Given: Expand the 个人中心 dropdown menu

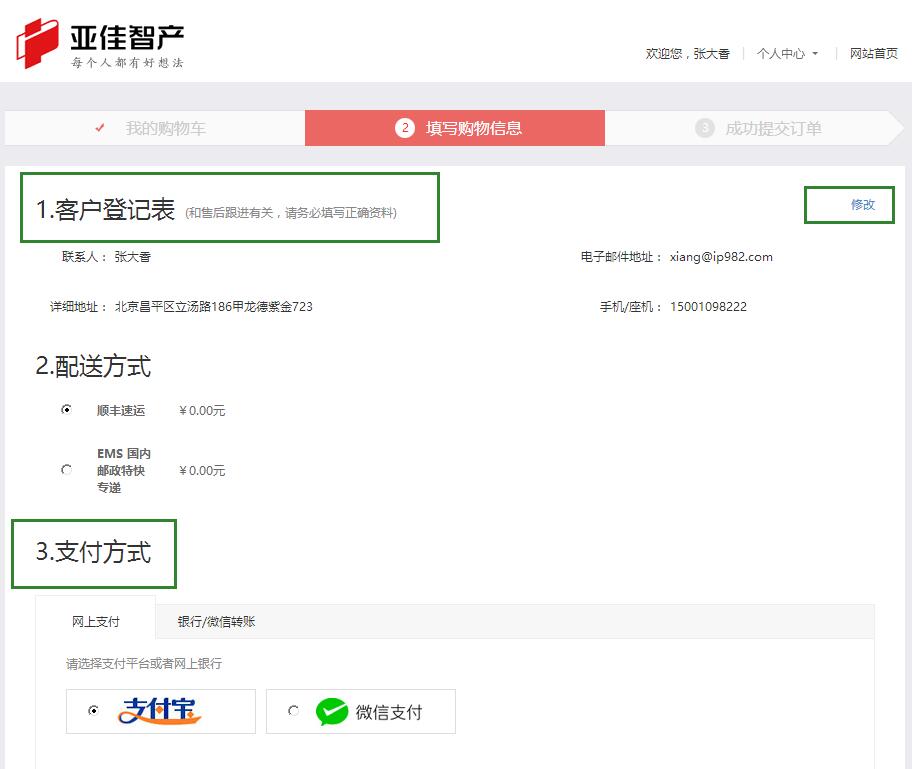Looking at the screenshot, I should pos(781,54).
